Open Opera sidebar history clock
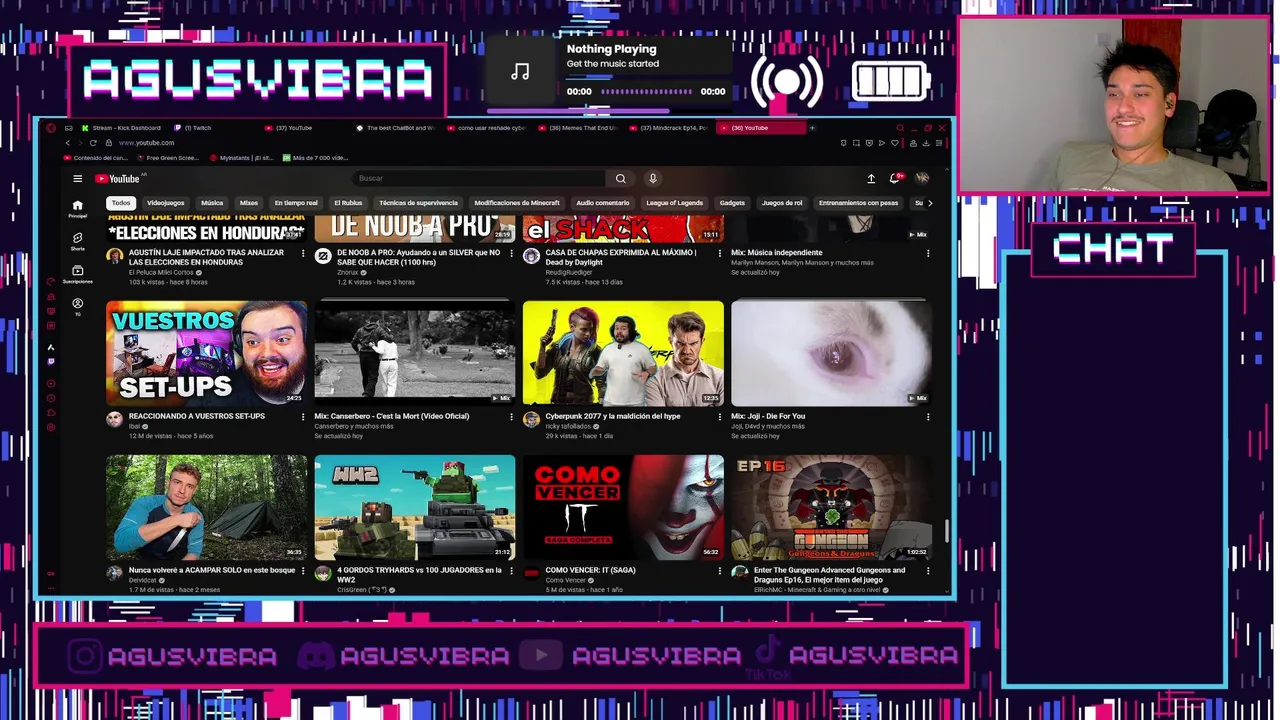Viewport: 1280px width, 720px height. point(51,398)
